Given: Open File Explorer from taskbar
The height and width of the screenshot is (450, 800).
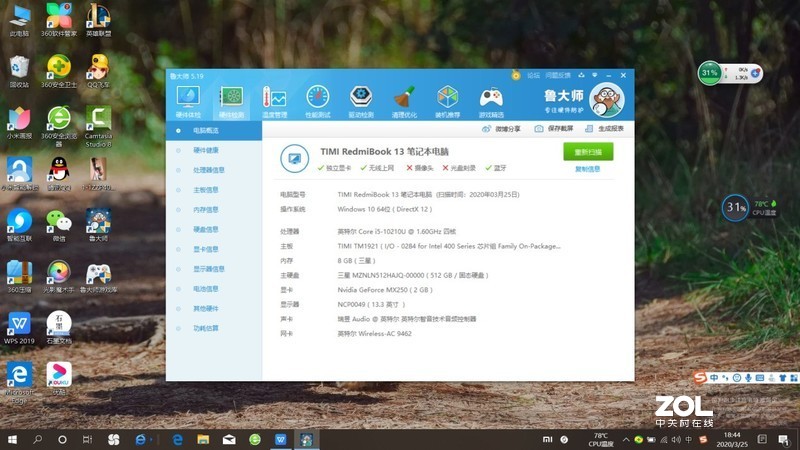Looking at the screenshot, I should click(x=203, y=439).
